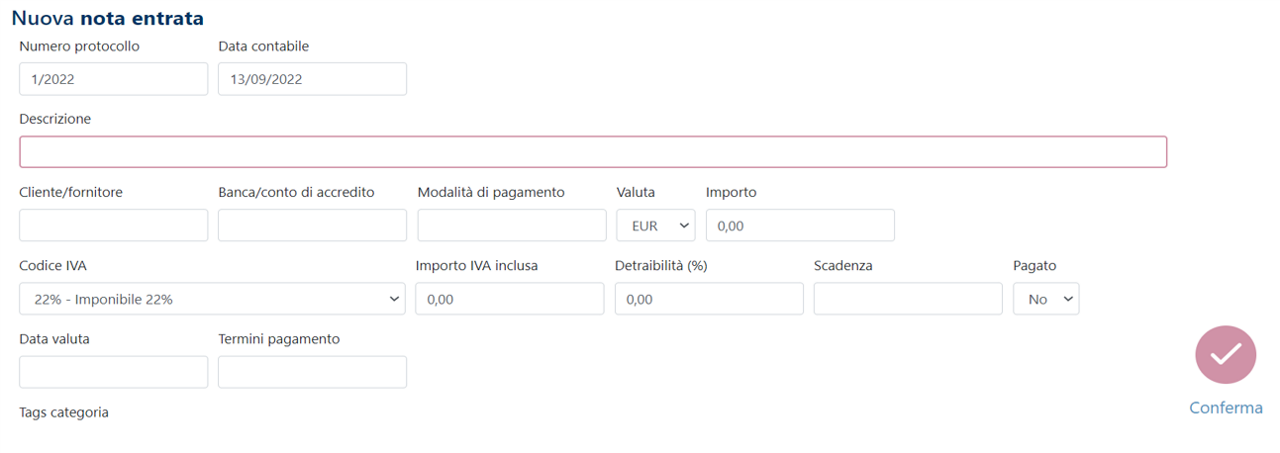Select the Scadenza date field

click(907, 299)
